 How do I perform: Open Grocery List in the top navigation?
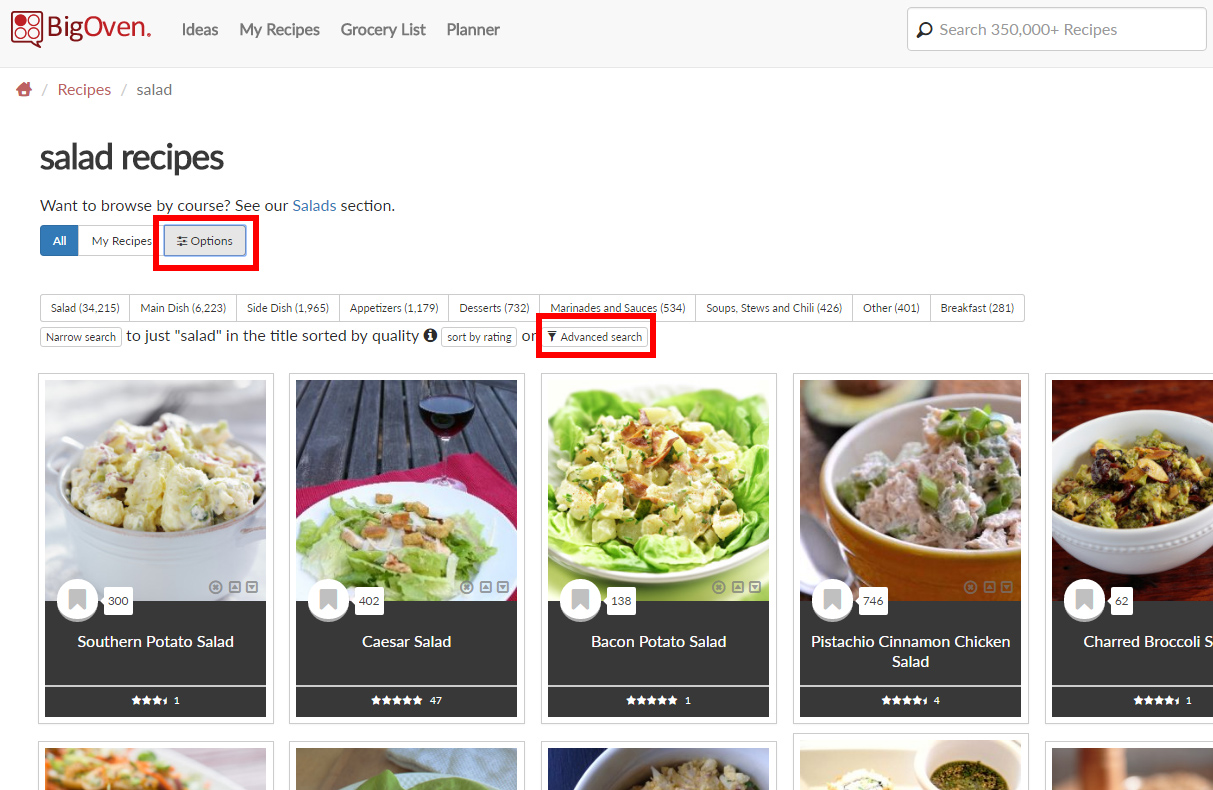point(383,30)
